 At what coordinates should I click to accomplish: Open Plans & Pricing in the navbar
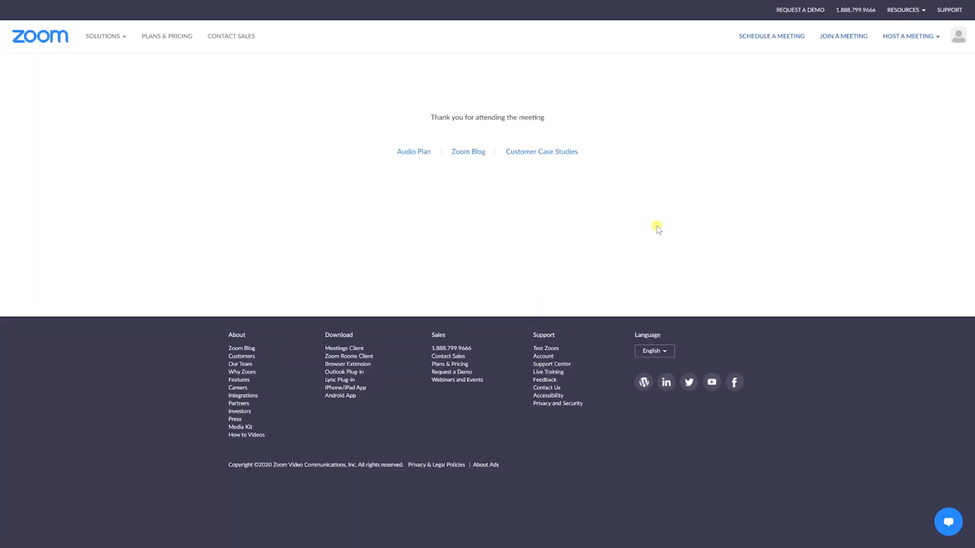pos(167,36)
